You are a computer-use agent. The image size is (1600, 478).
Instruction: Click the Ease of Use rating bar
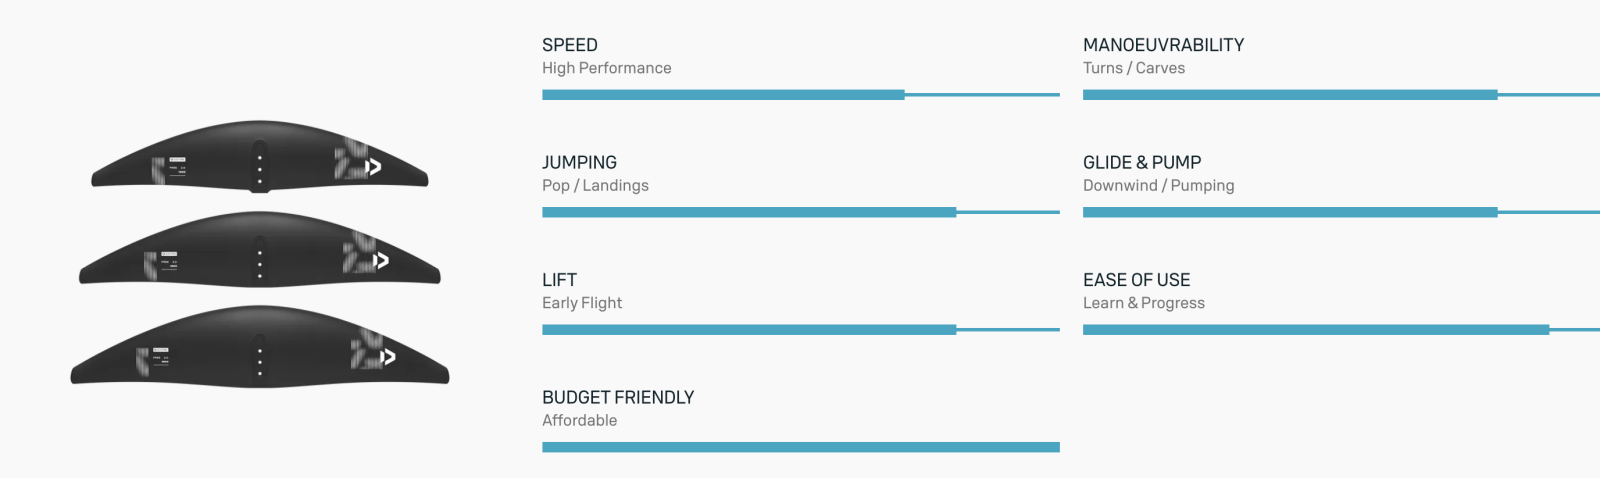click(1340, 329)
